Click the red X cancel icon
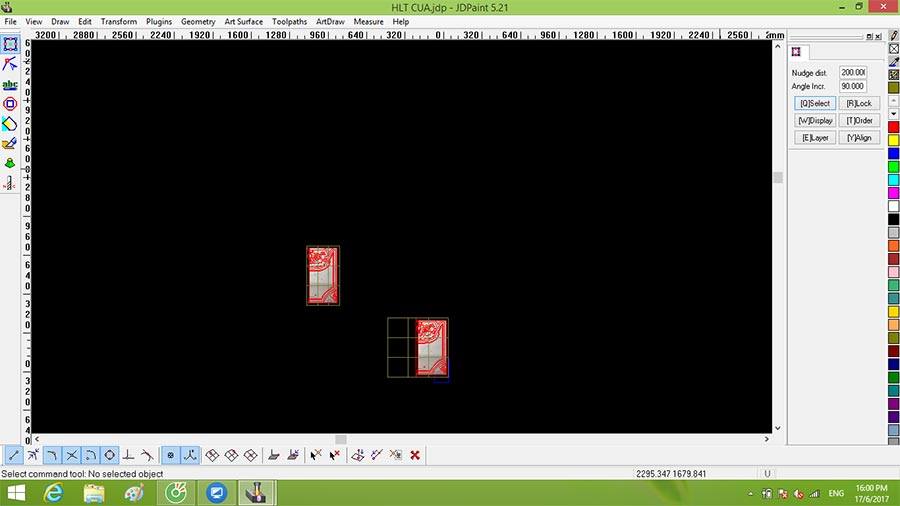This screenshot has height=506, width=900. click(415, 456)
